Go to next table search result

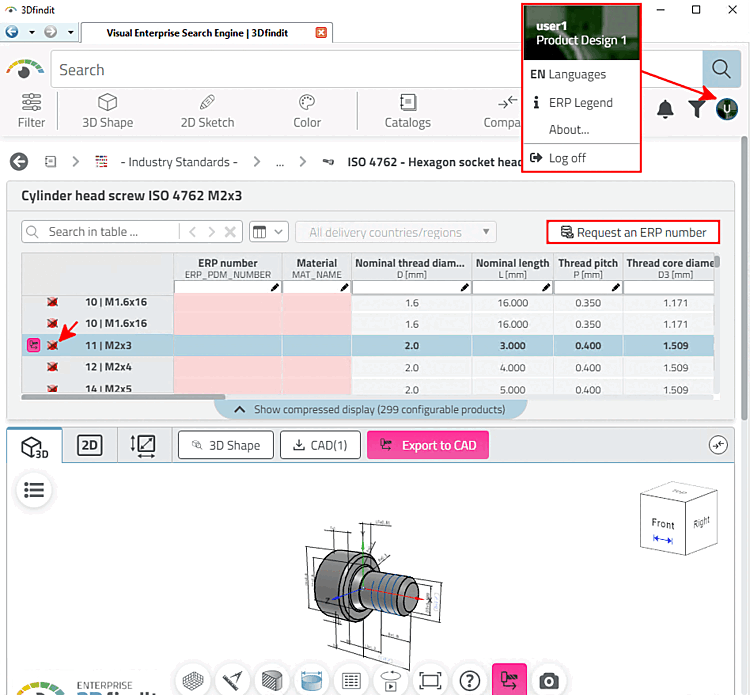click(x=211, y=232)
